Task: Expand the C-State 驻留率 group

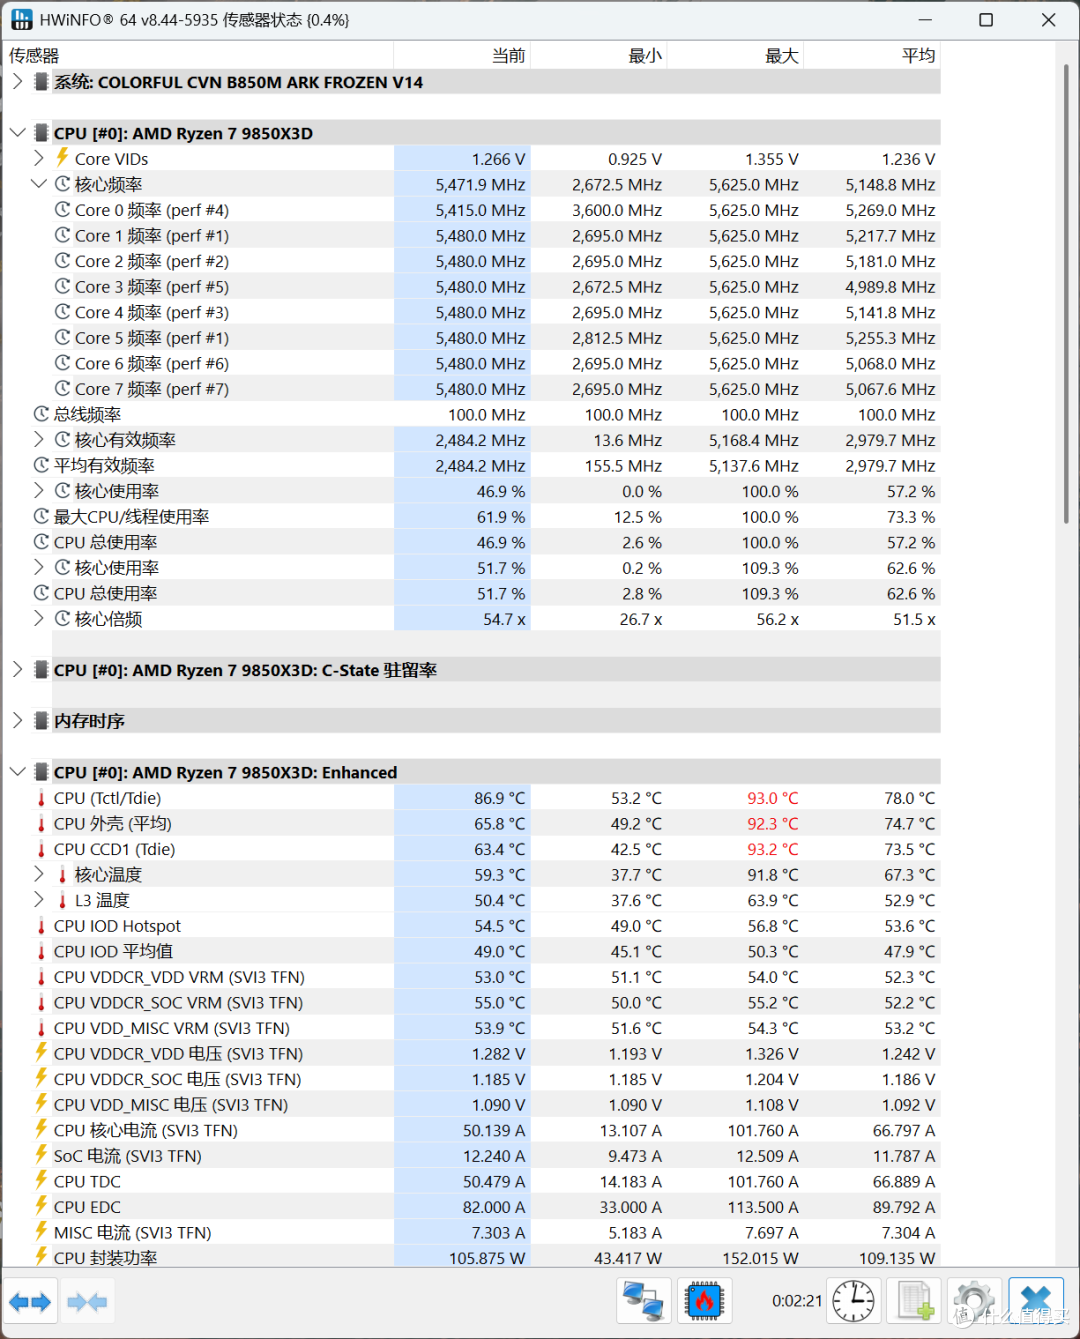Action: (17, 670)
